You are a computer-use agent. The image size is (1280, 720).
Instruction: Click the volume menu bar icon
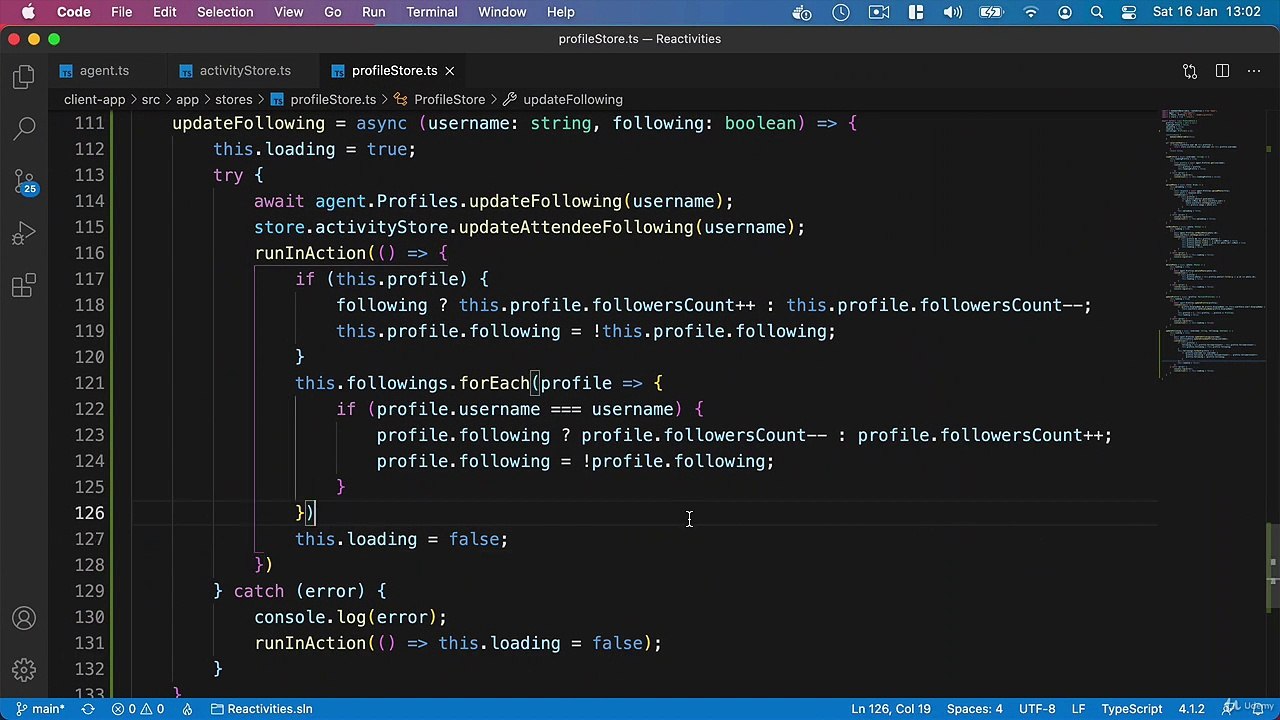953,12
